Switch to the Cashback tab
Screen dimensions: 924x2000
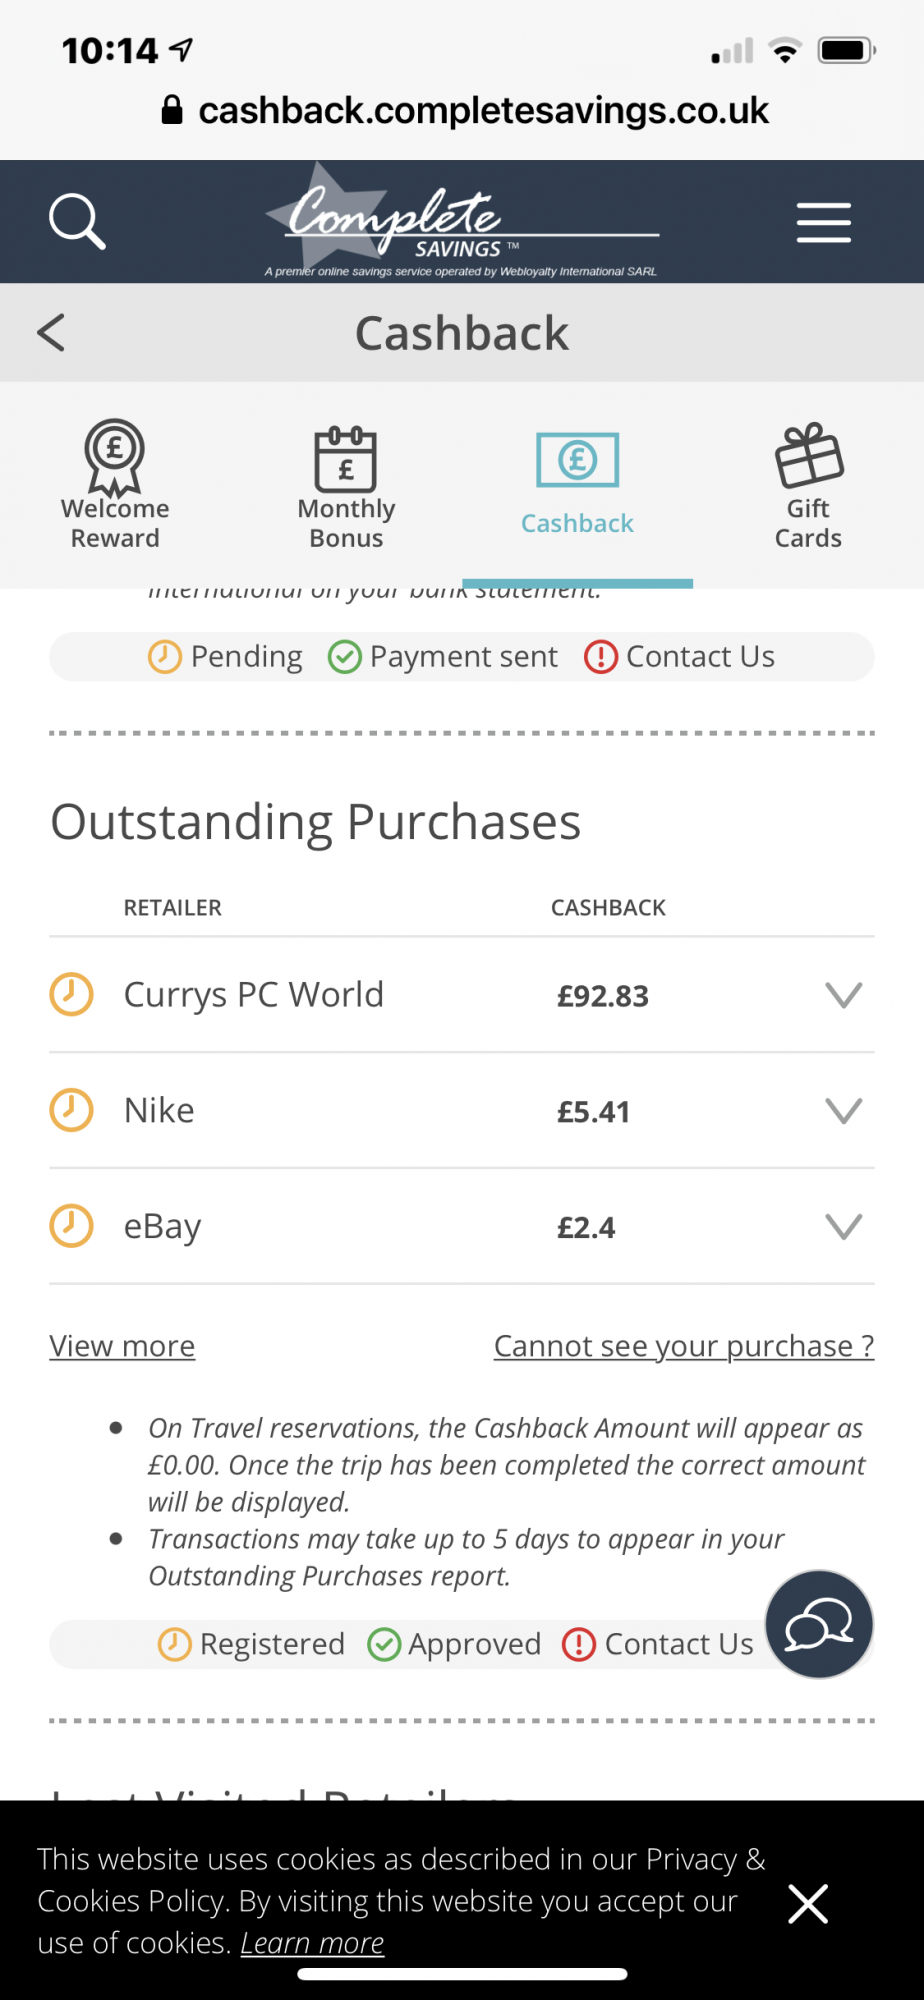577,485
